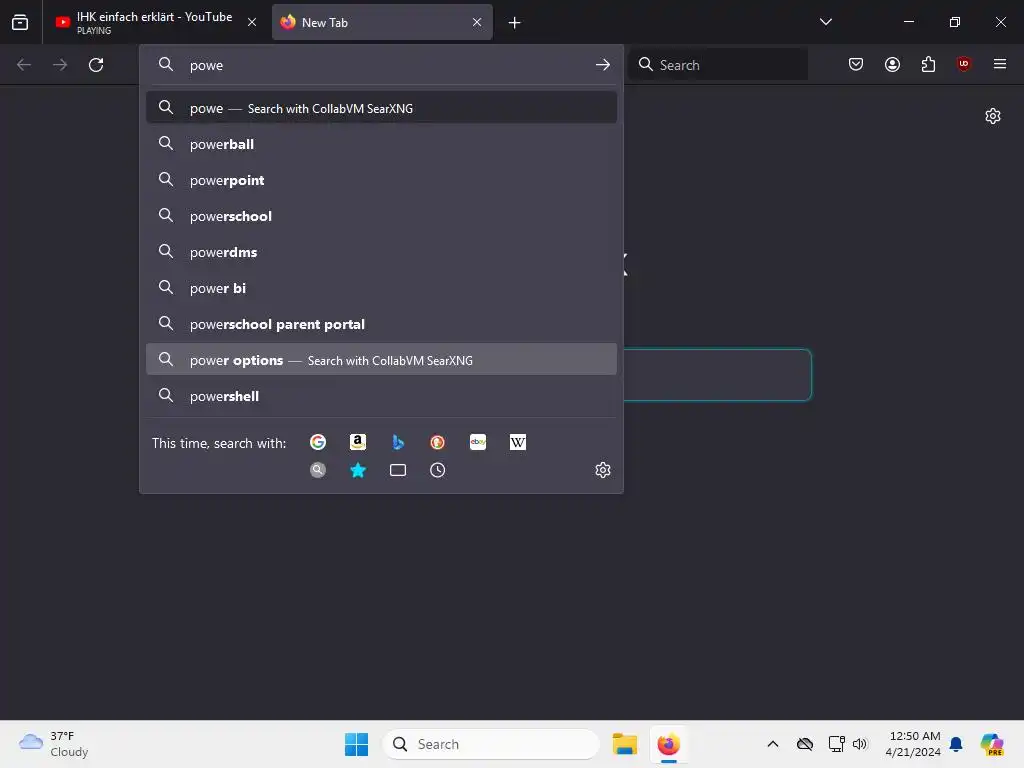Search bookmarks using the star icon
Screen dimensions: 1024x768
click(358, 470)
